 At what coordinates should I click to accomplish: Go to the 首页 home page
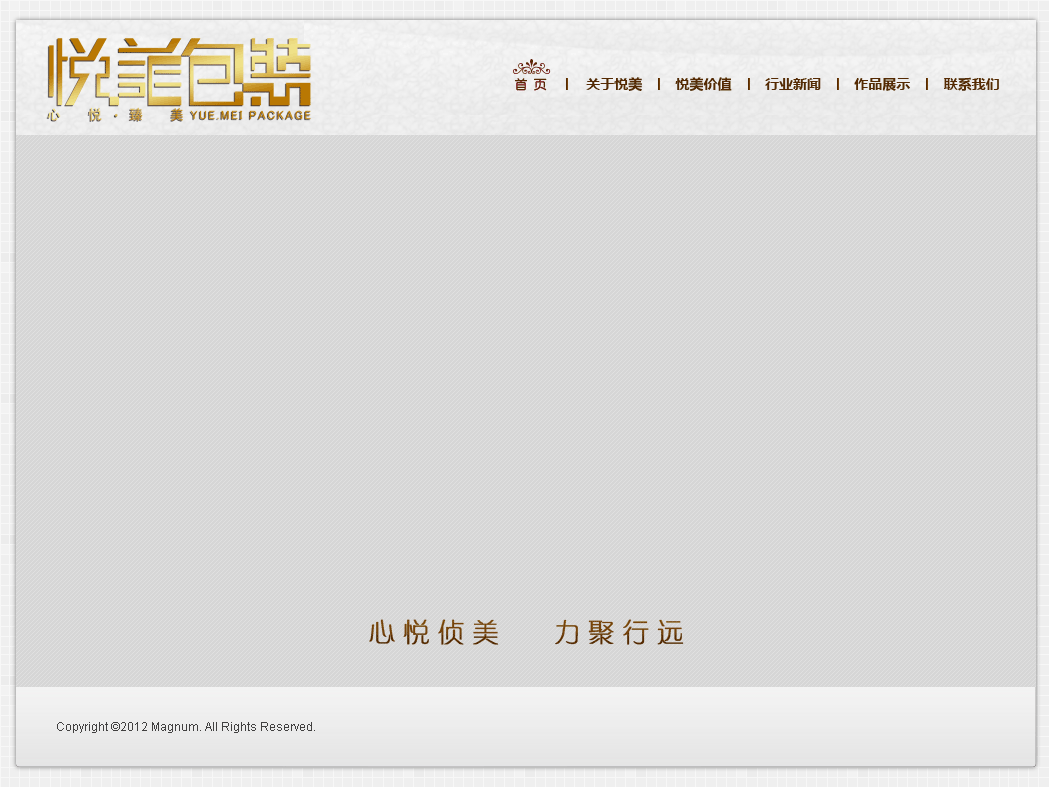point(531,85)
